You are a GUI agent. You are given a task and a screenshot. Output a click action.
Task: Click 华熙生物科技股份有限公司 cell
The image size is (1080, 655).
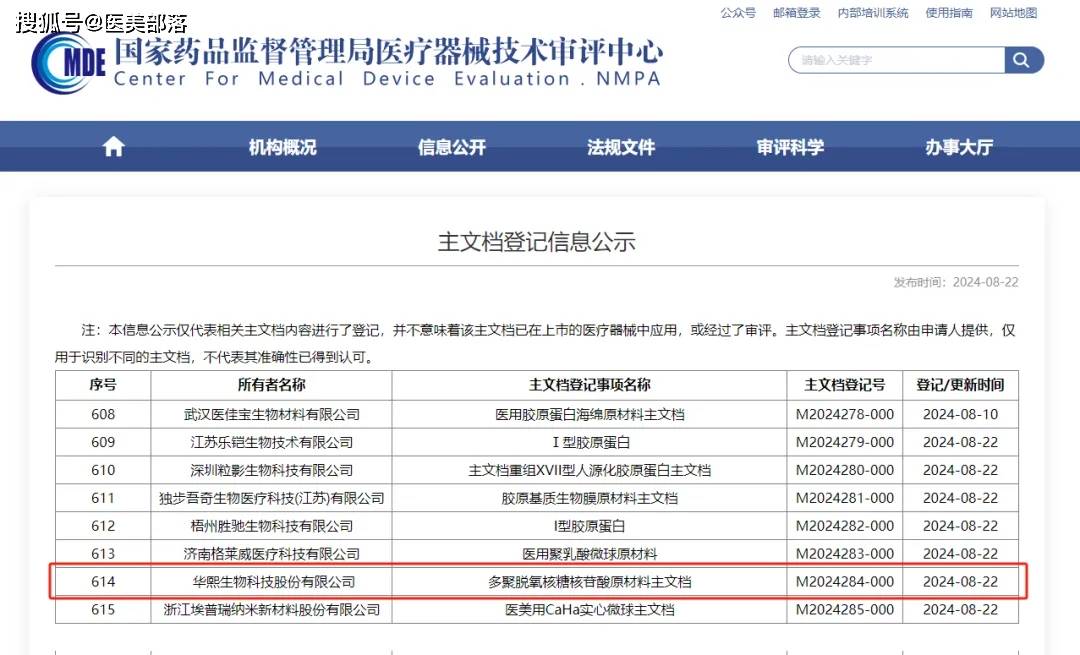(273, 582)
